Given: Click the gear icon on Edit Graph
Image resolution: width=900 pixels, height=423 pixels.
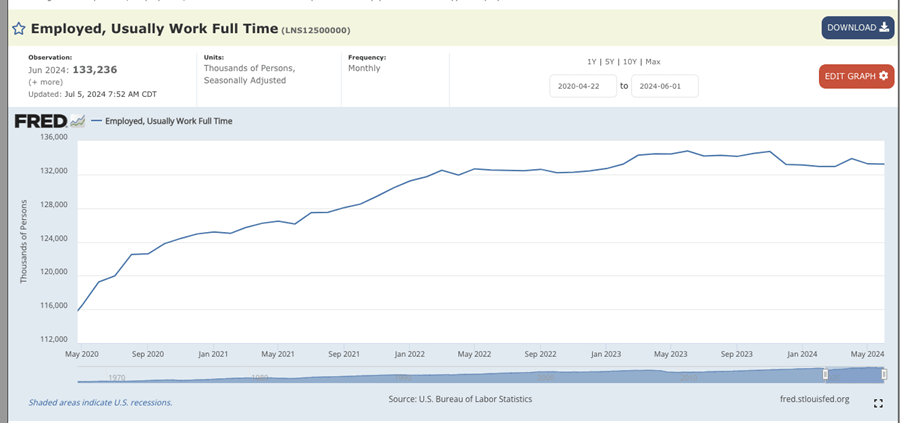Looking at the screenshot, I should click(884, 76).
